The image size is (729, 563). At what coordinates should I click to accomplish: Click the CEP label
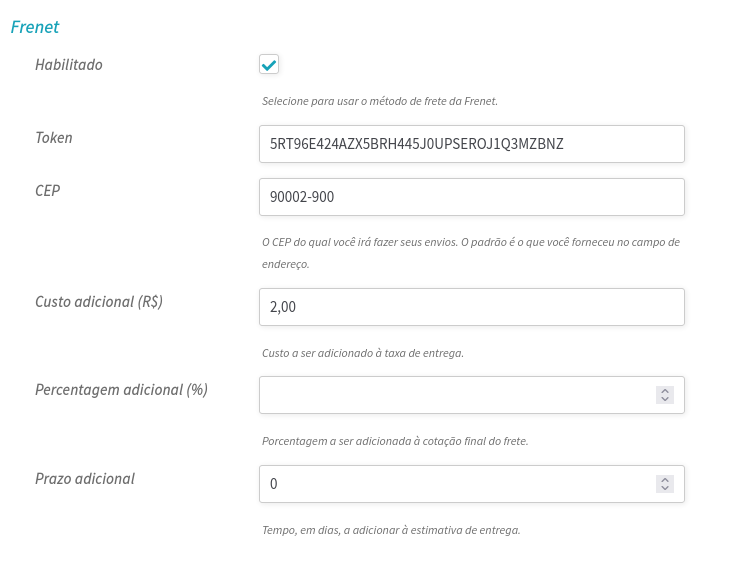47,190
